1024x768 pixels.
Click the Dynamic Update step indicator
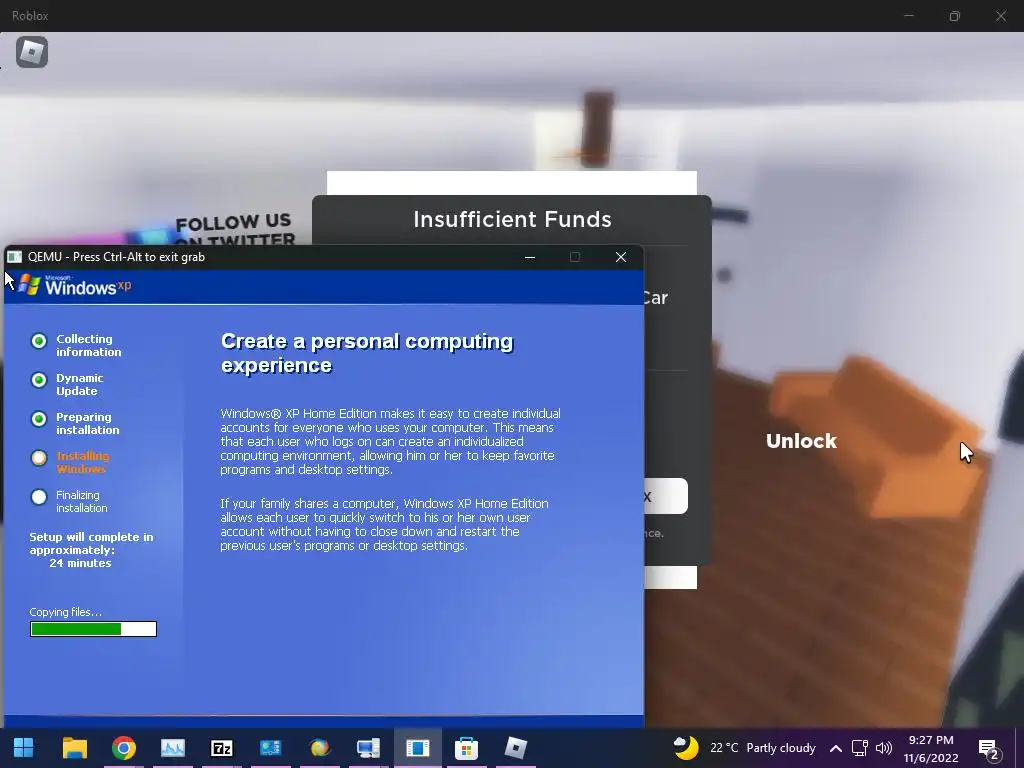[39, 380]
